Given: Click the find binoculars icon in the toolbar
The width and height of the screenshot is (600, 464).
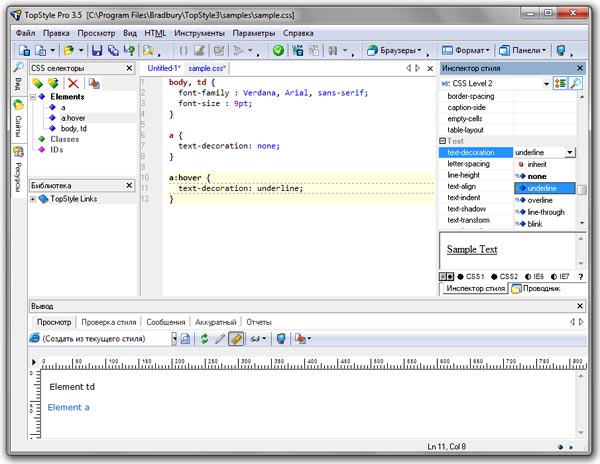Looking at the screenshot, I should click(x=333, y=50).
